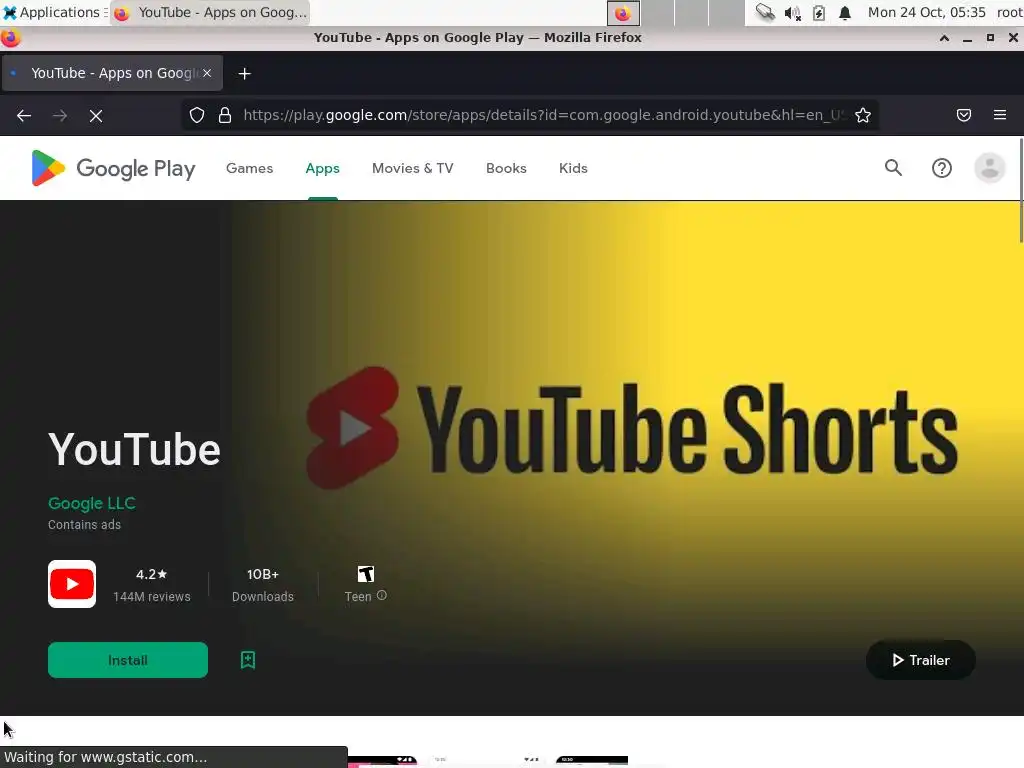Open Movies & TV section
Image resolution: width=1024 pixels, height=768 pixels.
click(413, 168)
